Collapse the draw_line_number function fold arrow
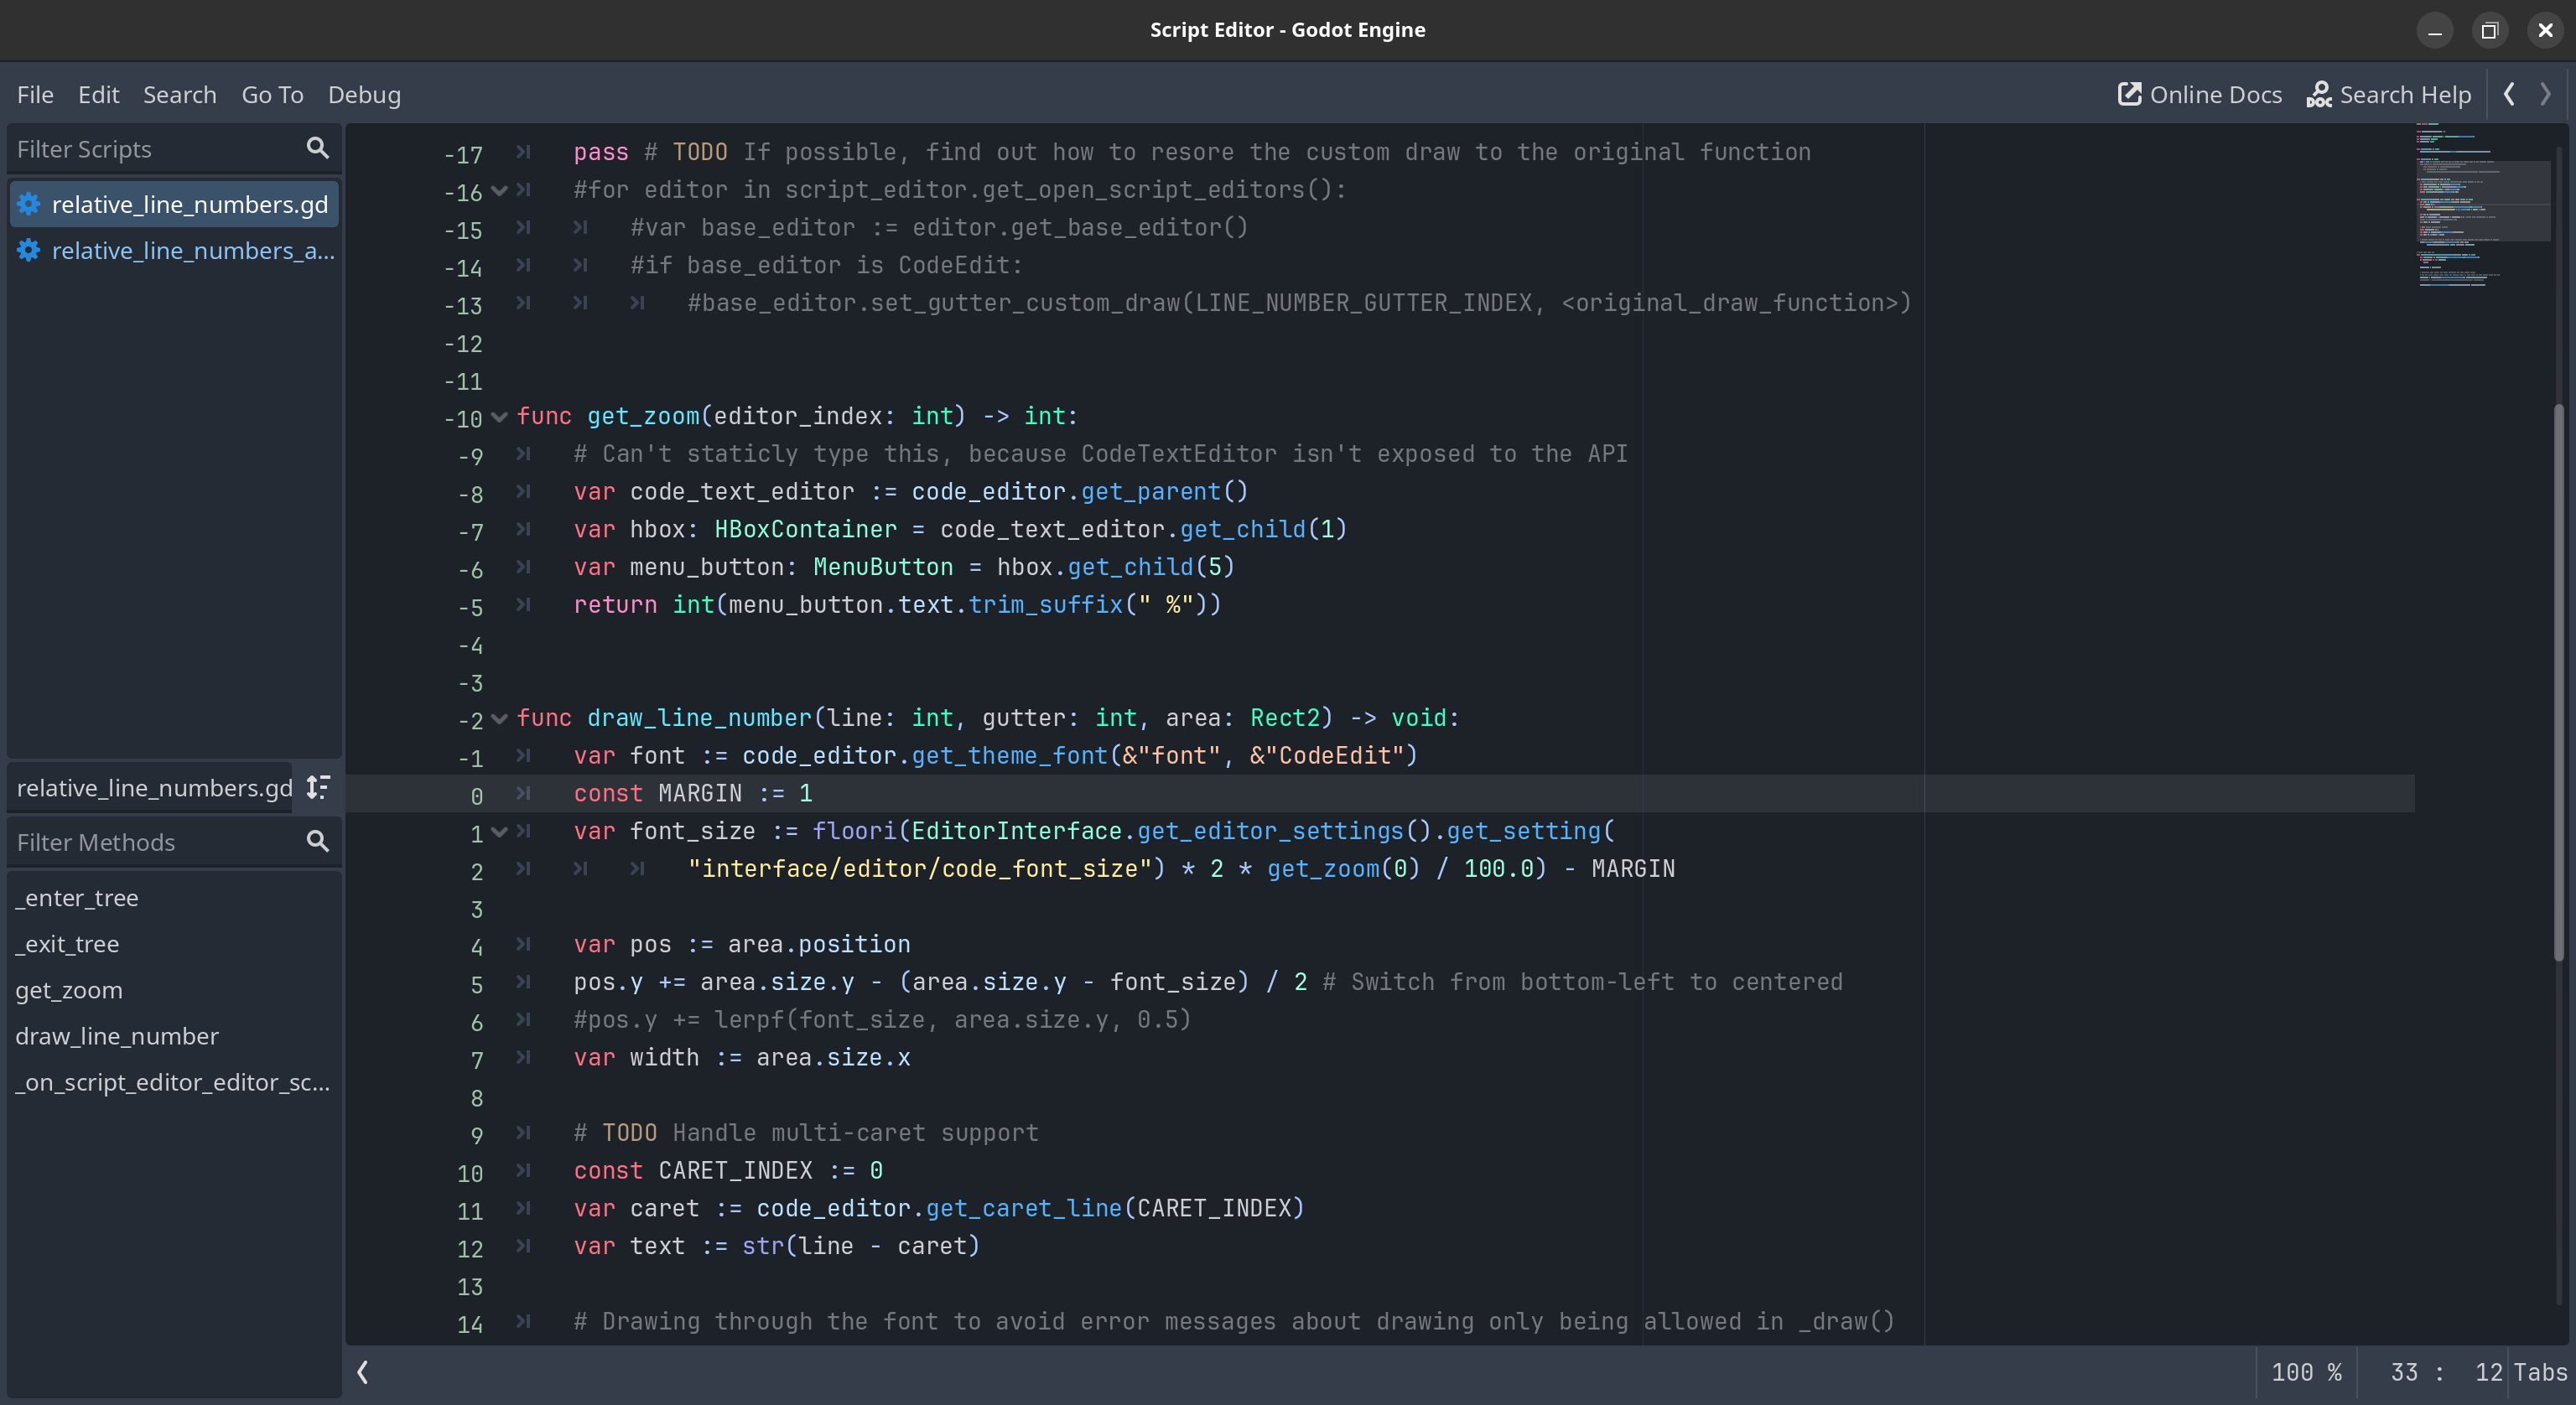The height and width of the screenshot is (1405, 2576). pyautogui.click(x=499, y=718)
